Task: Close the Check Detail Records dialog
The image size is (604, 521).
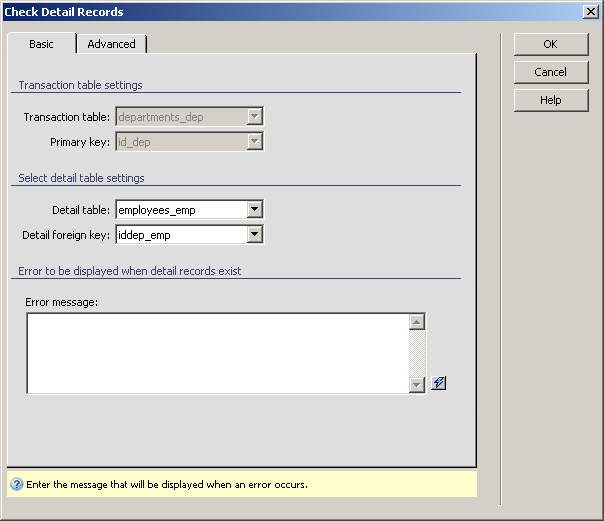Action: coord(591,12)
